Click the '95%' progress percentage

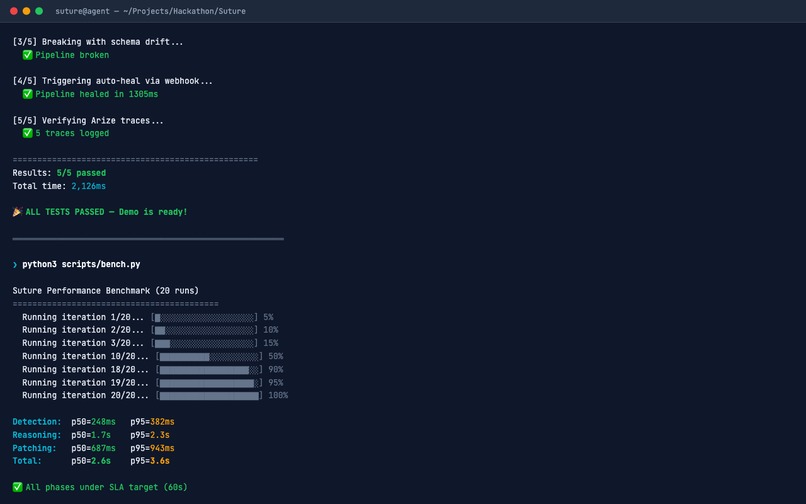pos(276,383)
